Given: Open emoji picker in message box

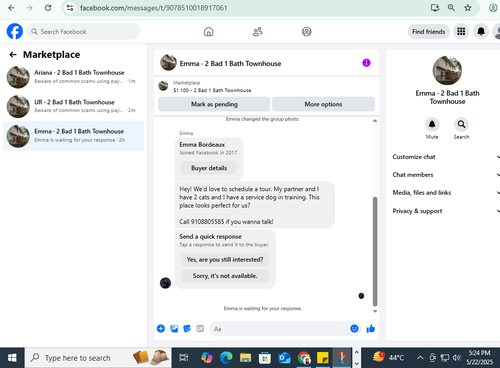Looking at the screenshot, I should 354,329.
